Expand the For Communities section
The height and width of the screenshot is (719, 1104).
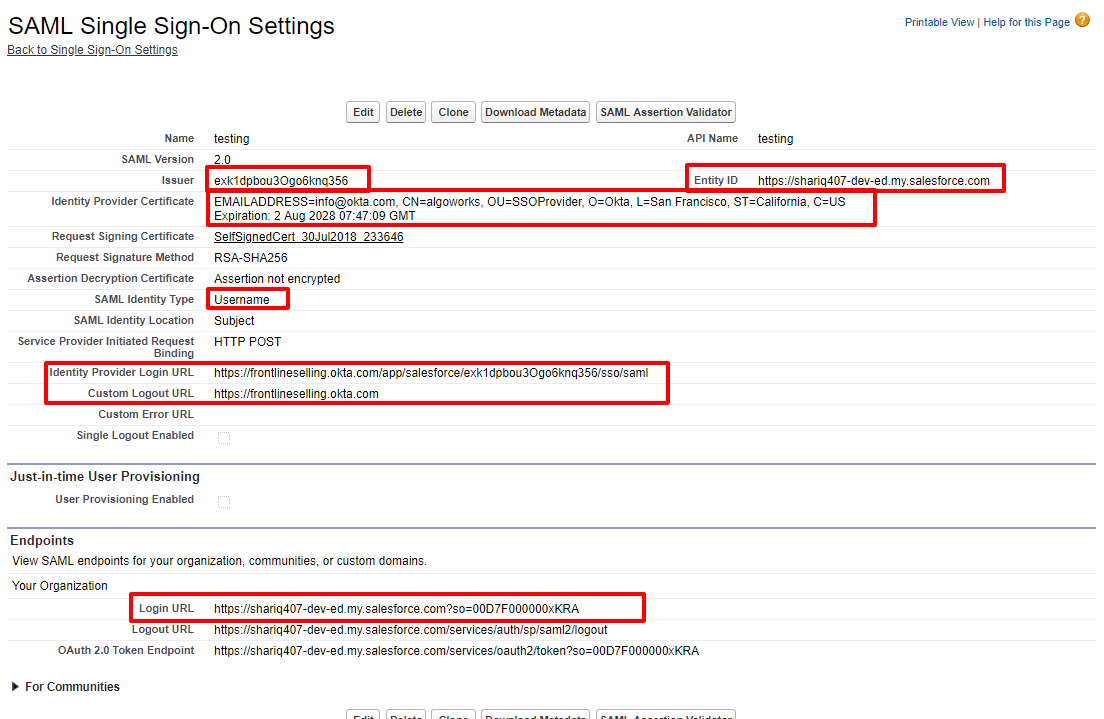coord(17,687)
